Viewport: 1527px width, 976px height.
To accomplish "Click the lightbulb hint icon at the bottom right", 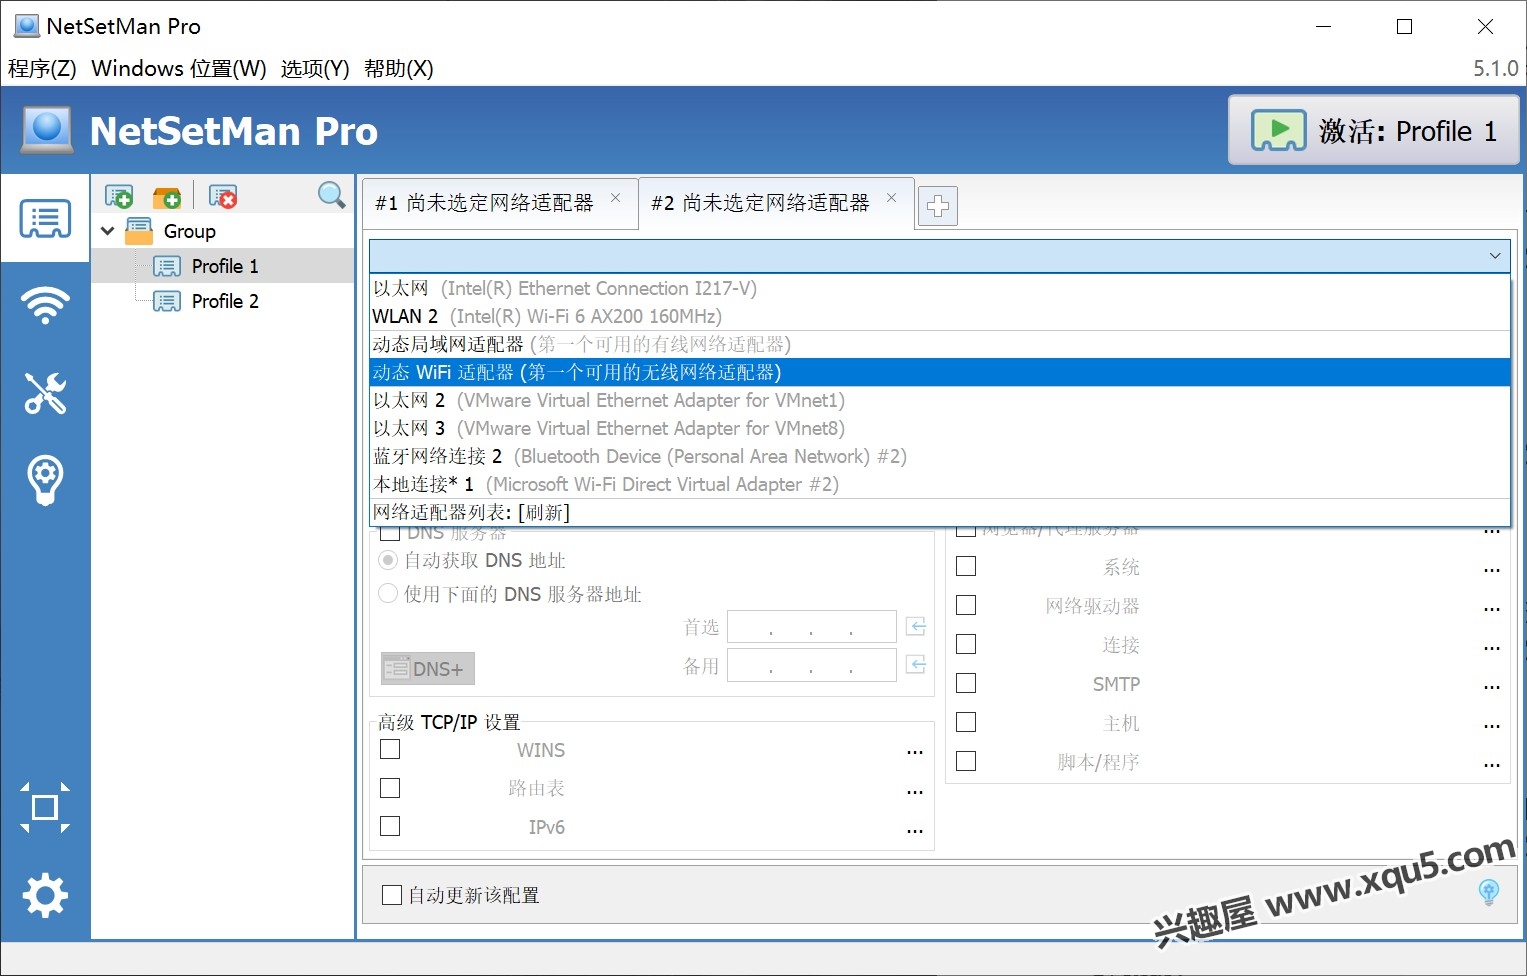I will pos(1488,891).
